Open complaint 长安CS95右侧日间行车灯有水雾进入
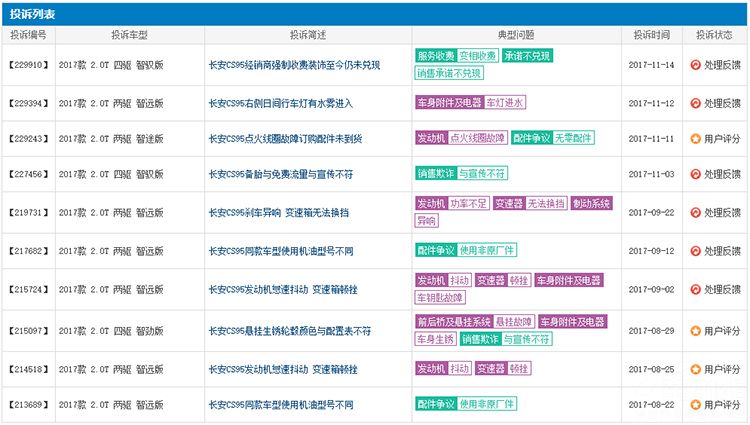This screenshot has height=425, width=750. click(280, 103)
